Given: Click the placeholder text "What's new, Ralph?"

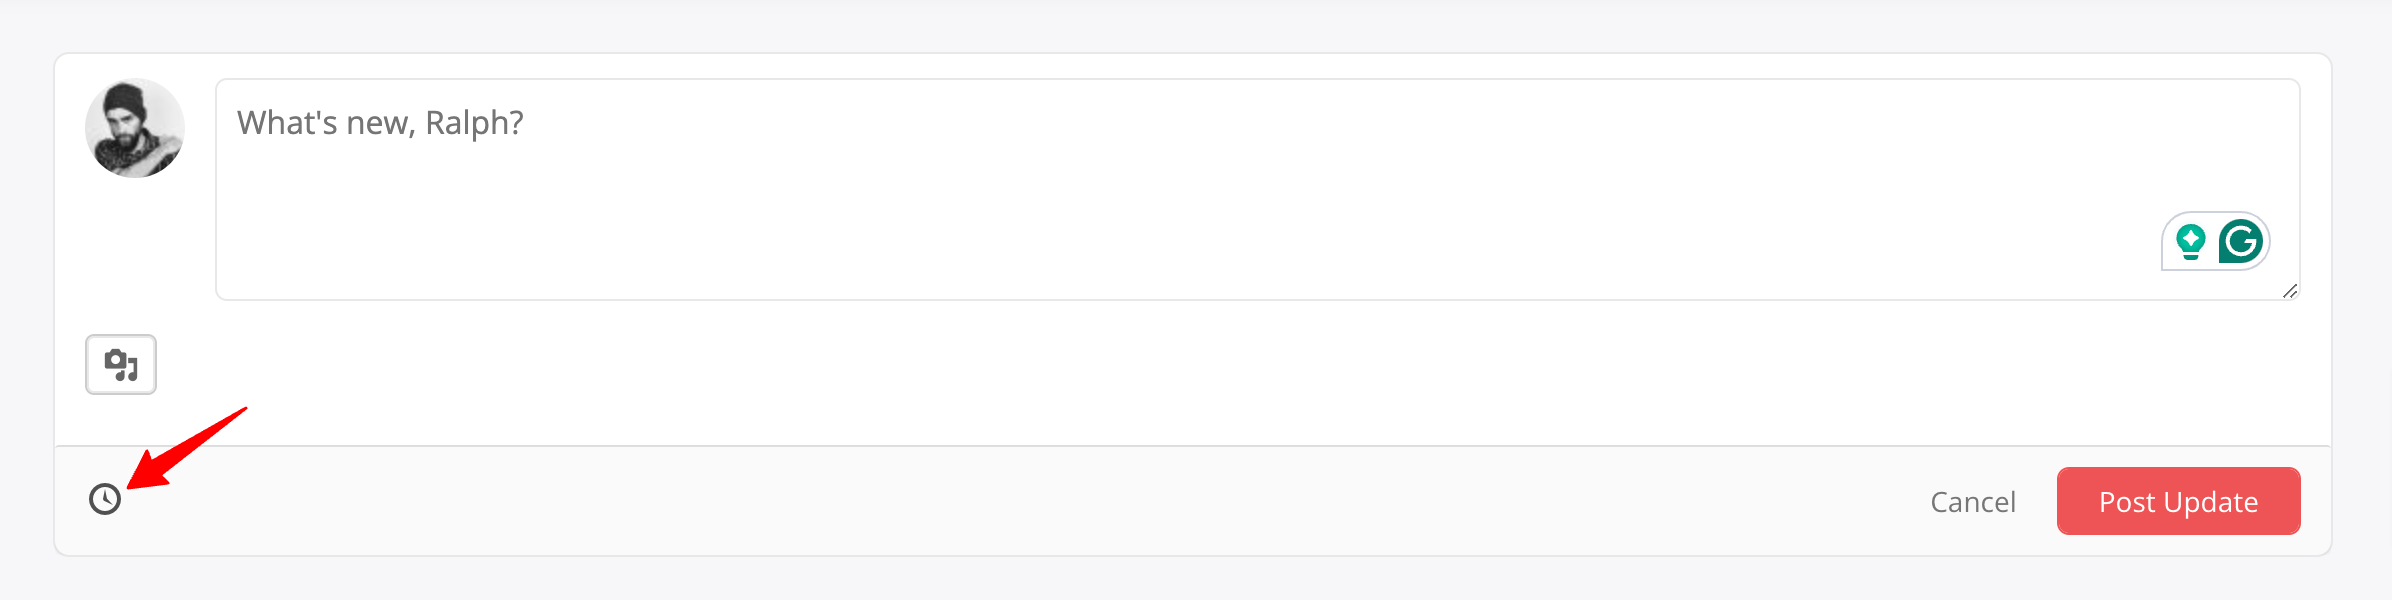Looking at the screenshot, I should tap(380, 123).
